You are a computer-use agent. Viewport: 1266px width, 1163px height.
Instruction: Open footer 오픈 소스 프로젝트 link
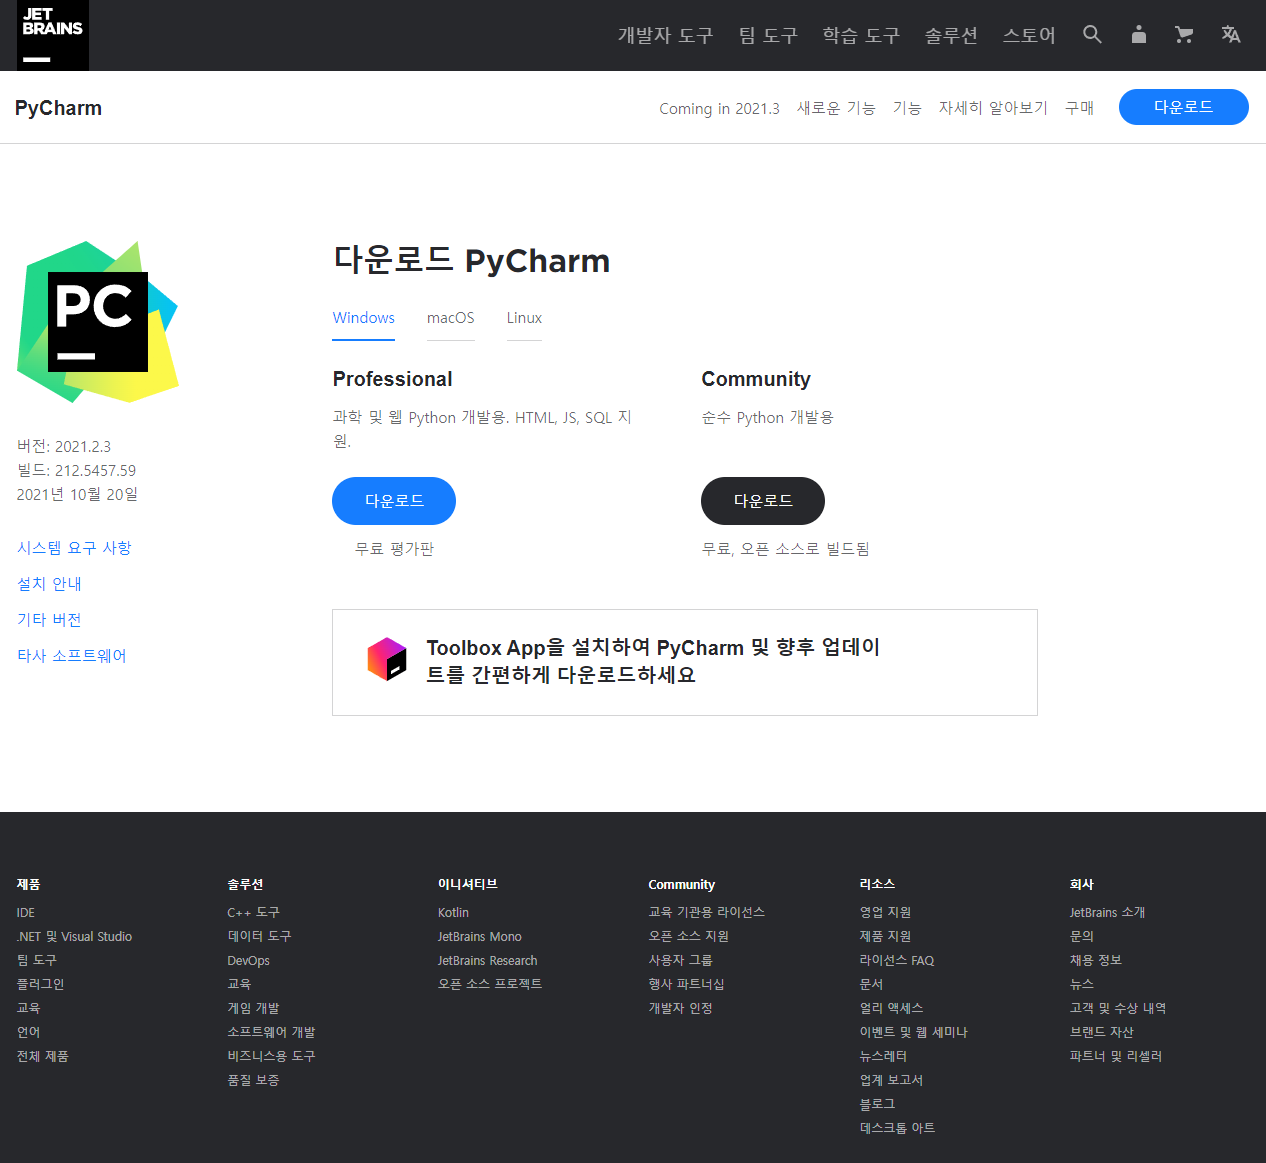coord(490,985)
